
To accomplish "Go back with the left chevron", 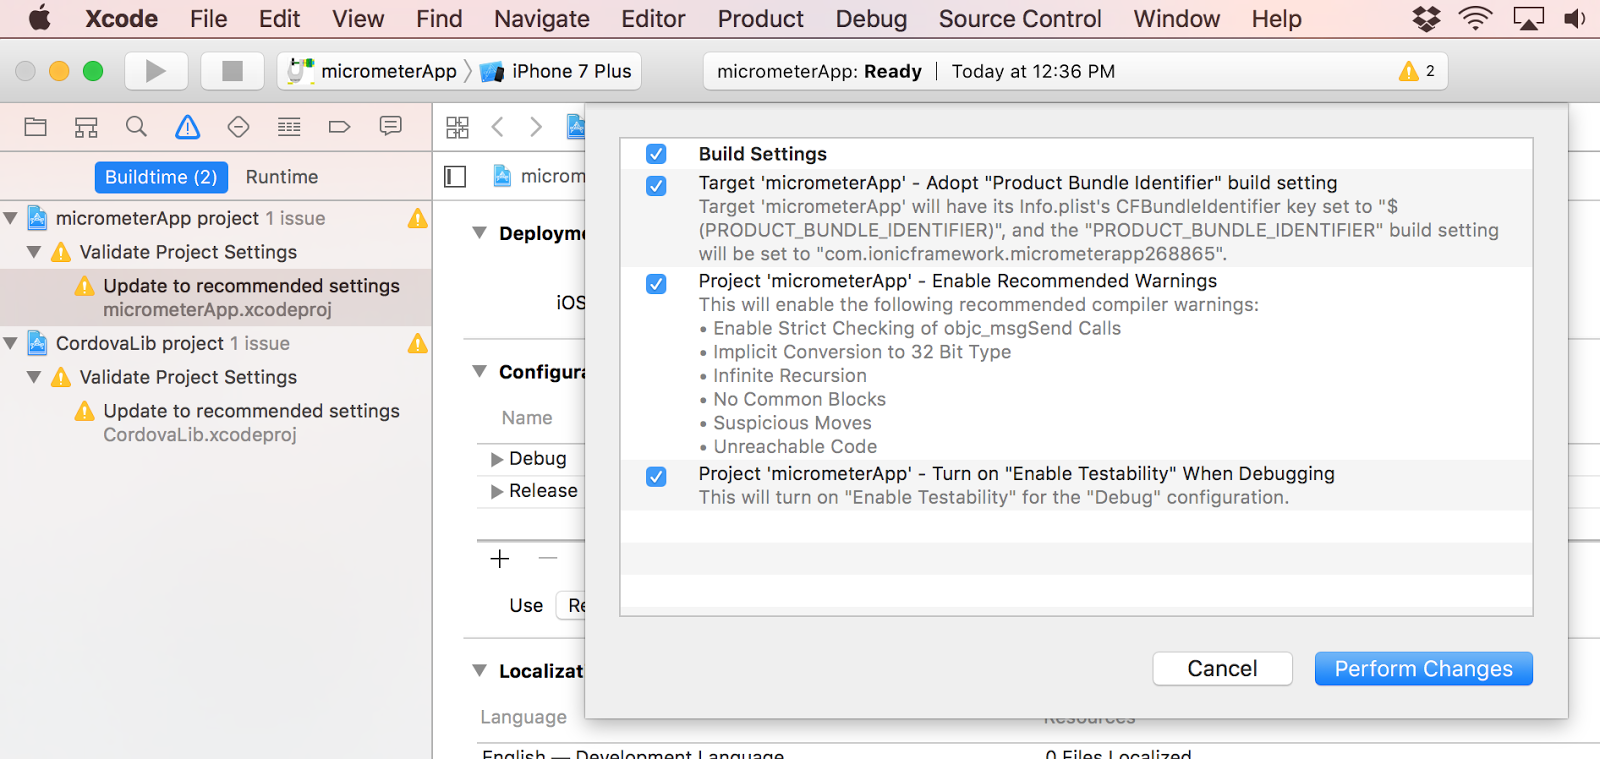I will pos(498,127).
